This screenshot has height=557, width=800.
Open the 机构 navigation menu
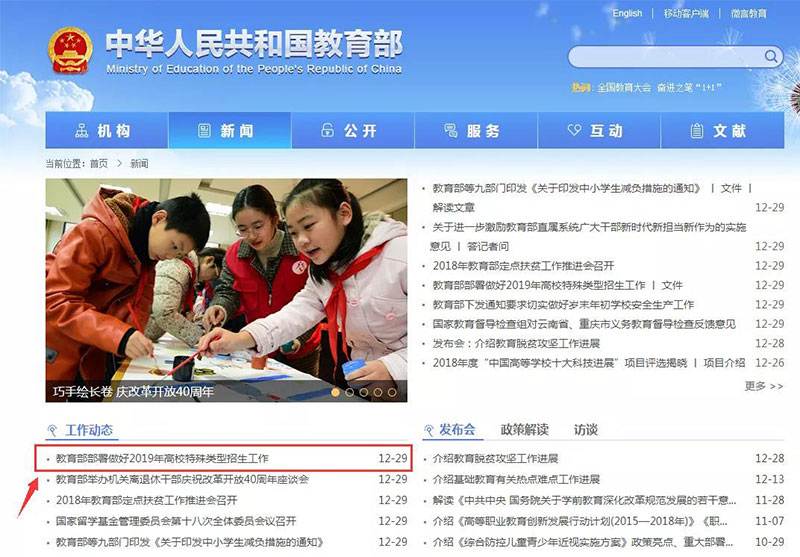[107, 131]
